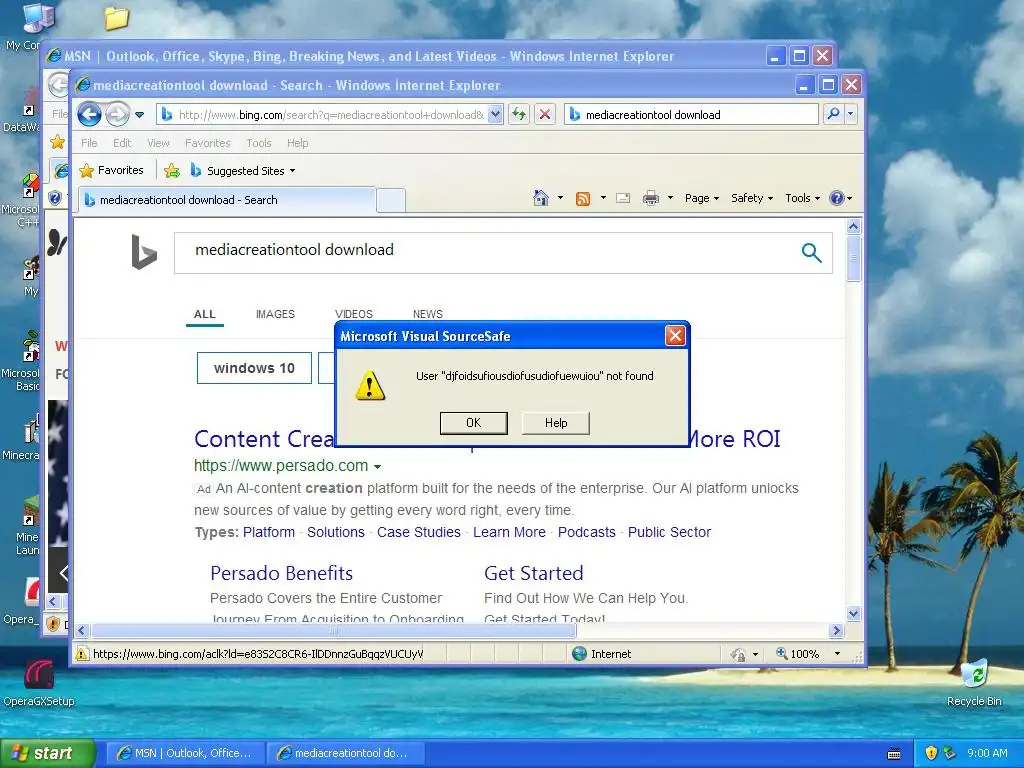Click the Add to Favorites Bar icon
1024x768 pixels.
click(x=172, y=171)
